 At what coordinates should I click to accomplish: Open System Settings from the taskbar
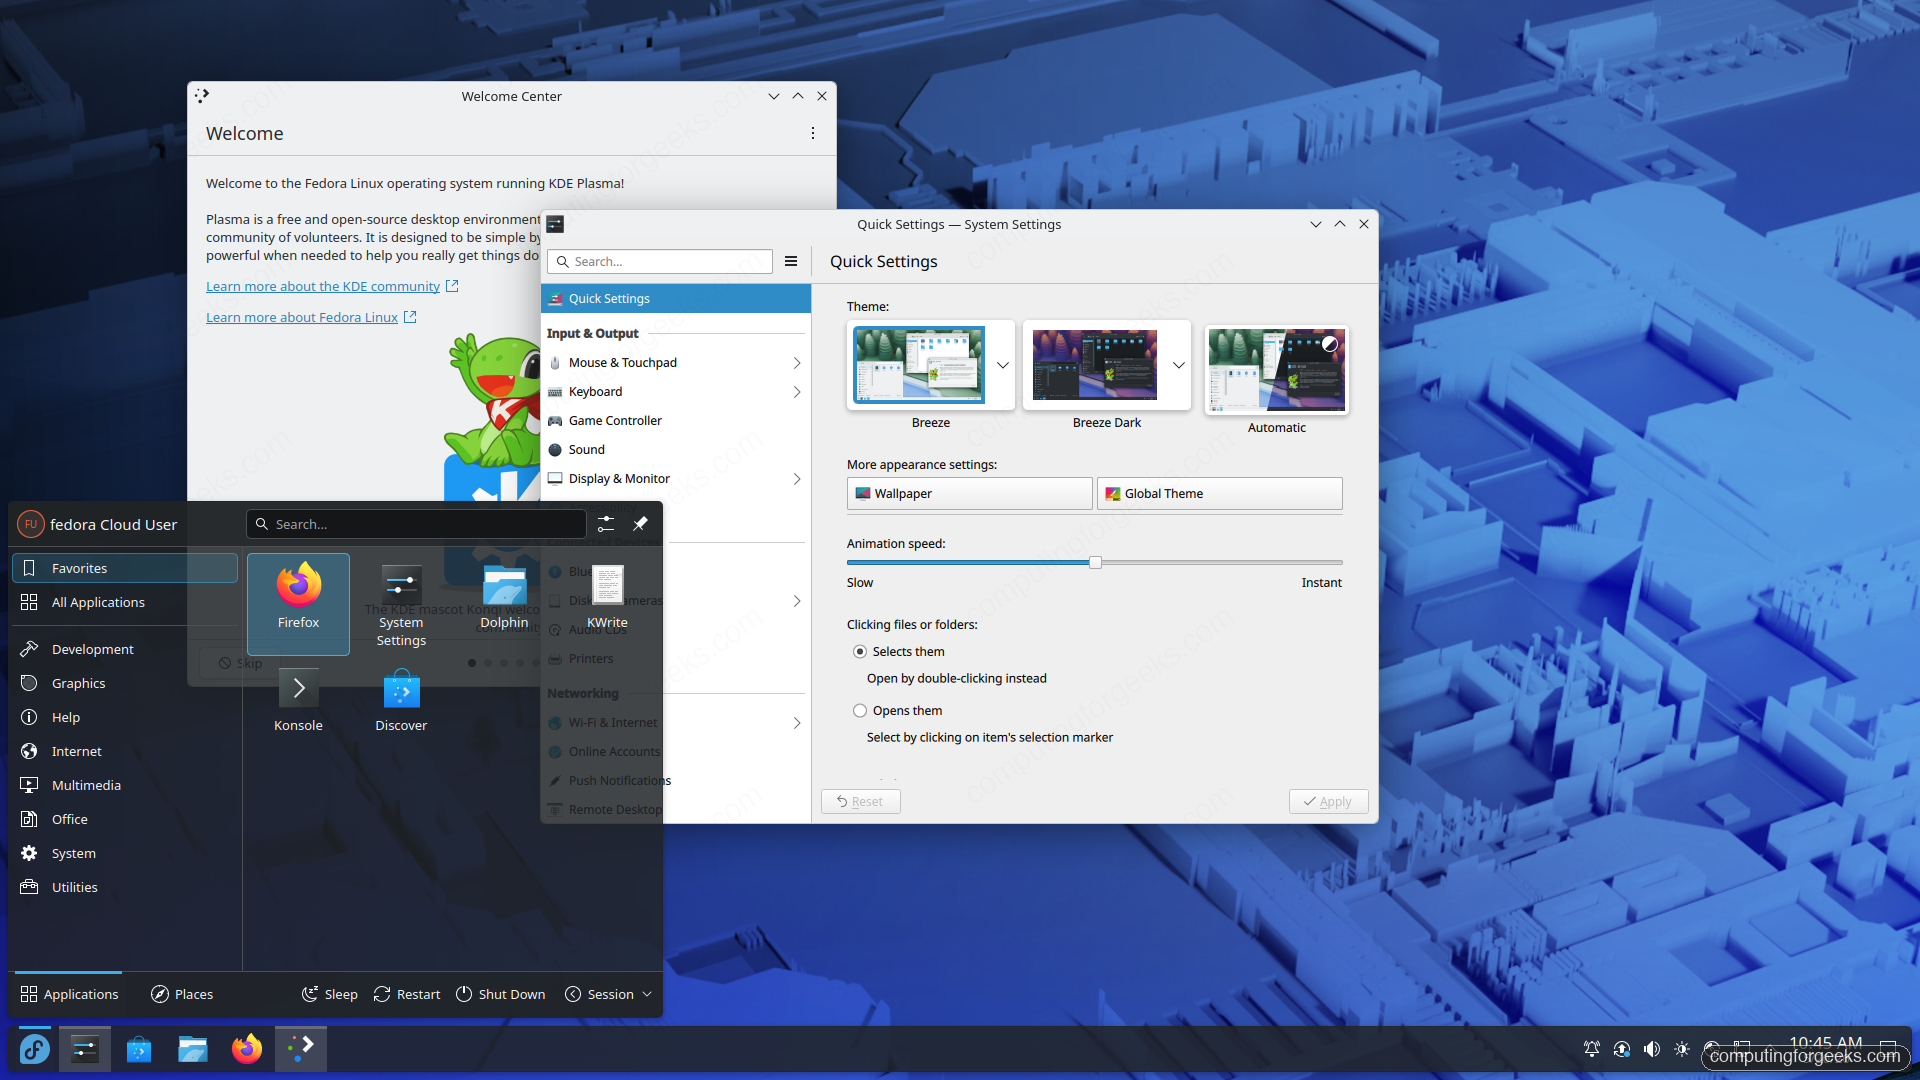(x=85, y=1049)
